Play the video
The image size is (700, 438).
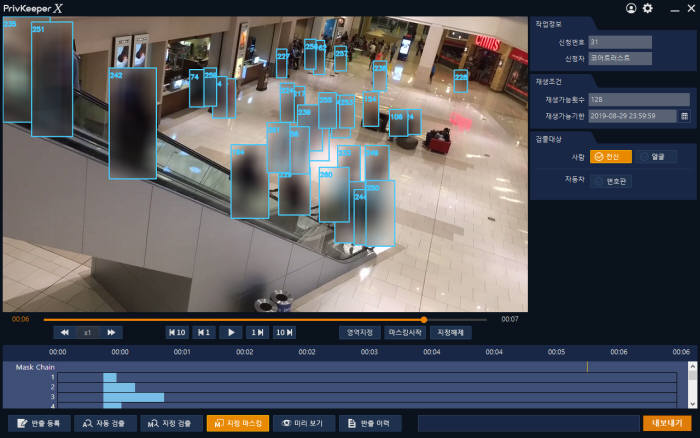(231, 332)
